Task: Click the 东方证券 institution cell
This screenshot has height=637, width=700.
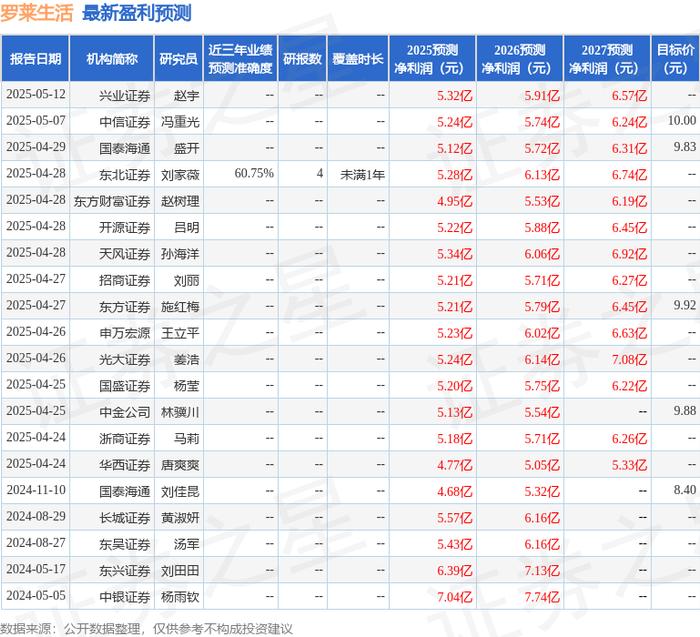Action: tap(125, 307)
